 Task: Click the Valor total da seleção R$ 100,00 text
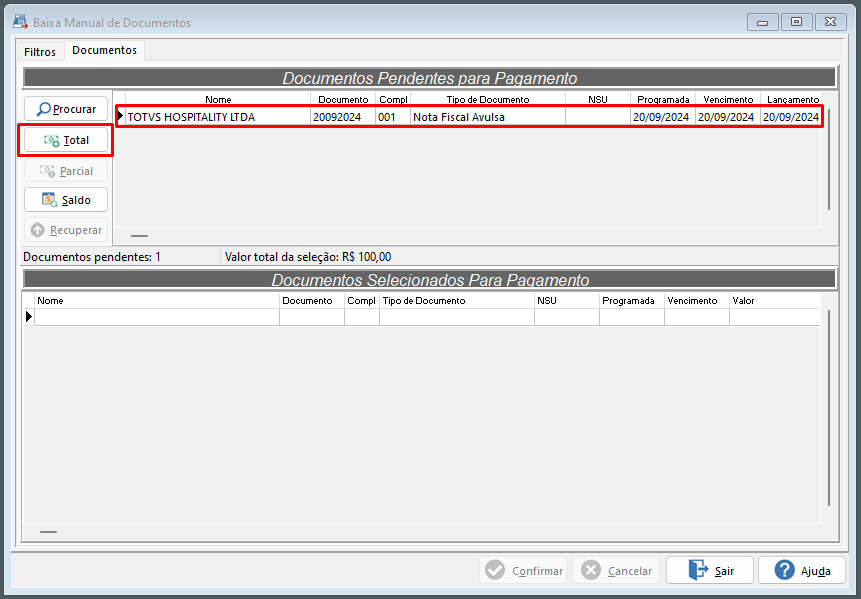(x=308, y=257)
